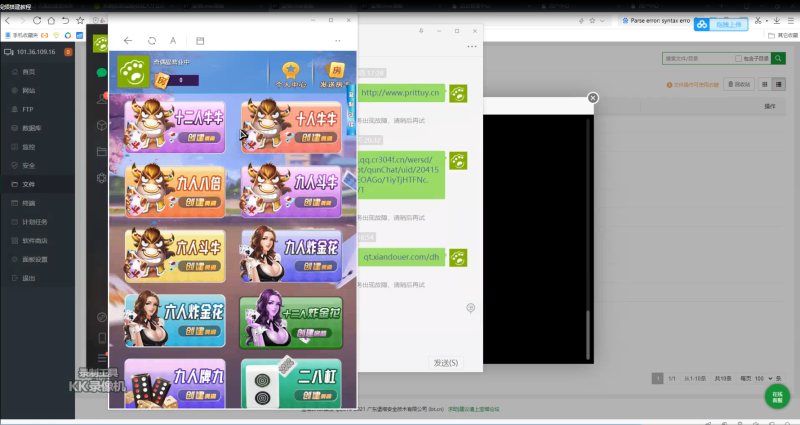Create a 十人牛牛 room
Image resolution: width=800 pixels, height=425 pixels.
(316, 137)
